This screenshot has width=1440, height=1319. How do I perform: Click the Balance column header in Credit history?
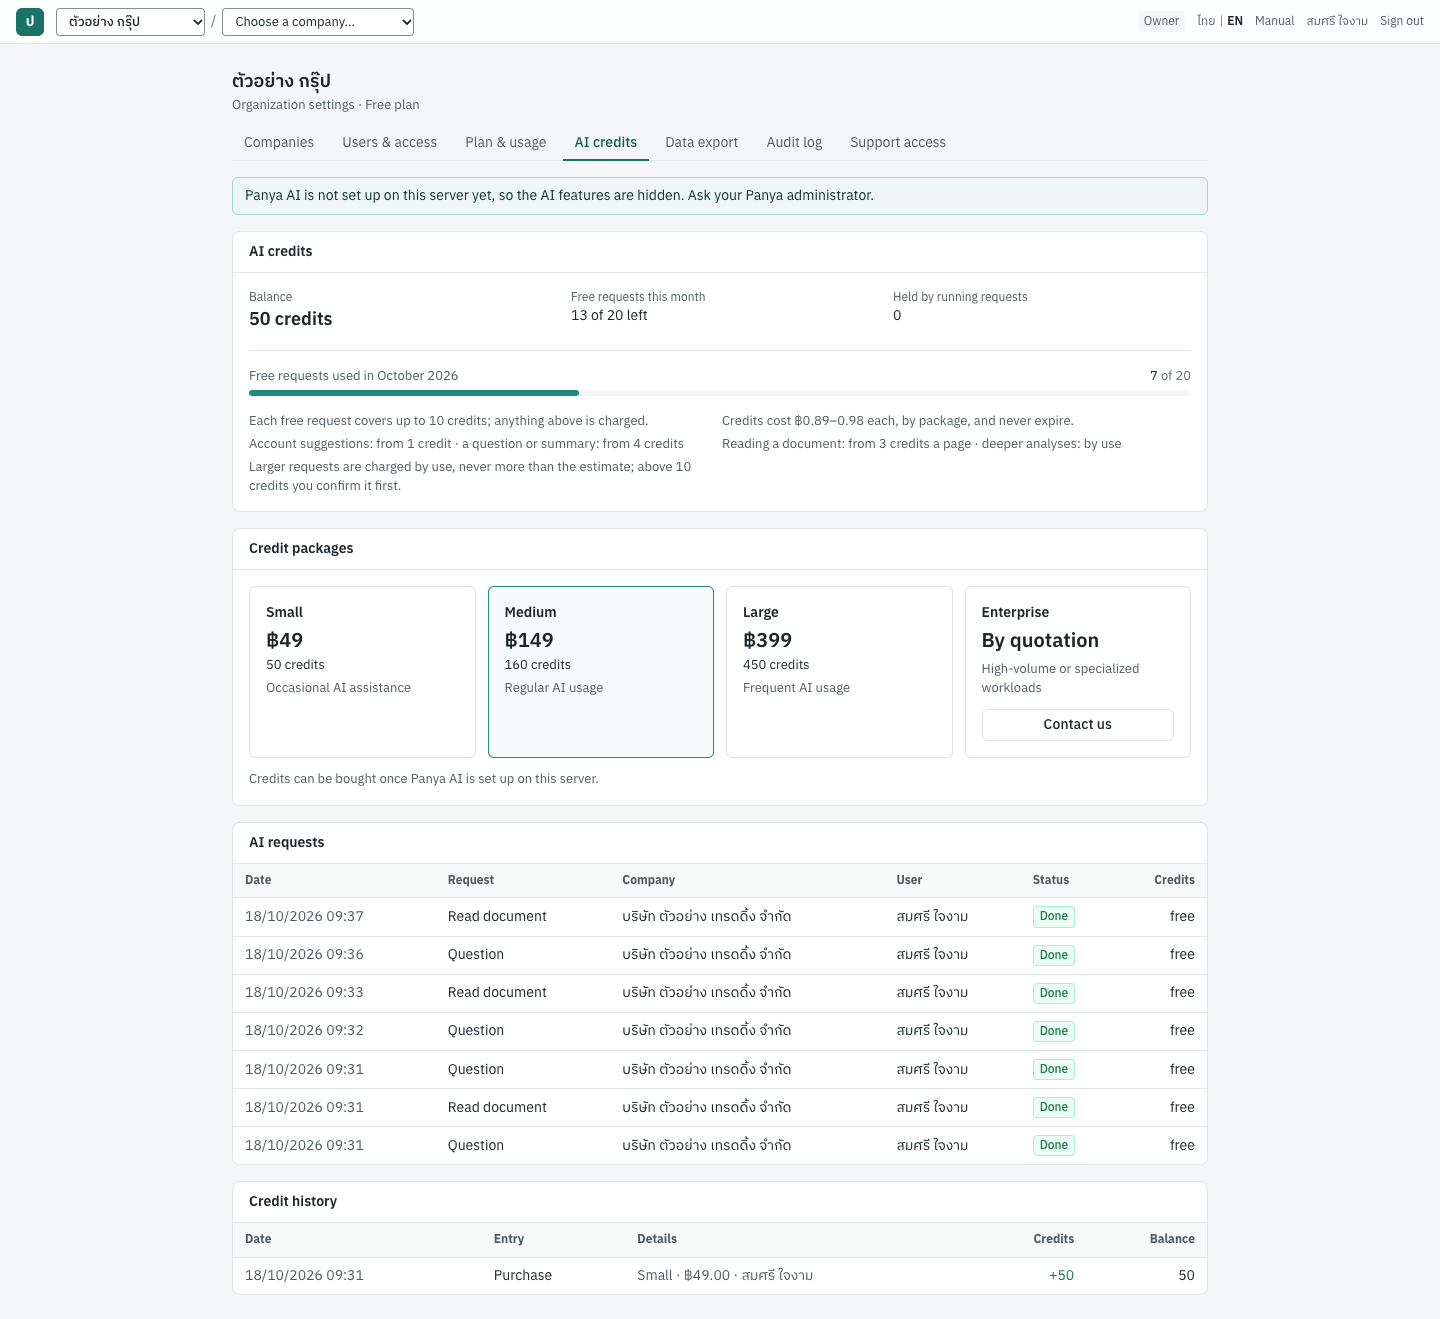(1172, 1239)
